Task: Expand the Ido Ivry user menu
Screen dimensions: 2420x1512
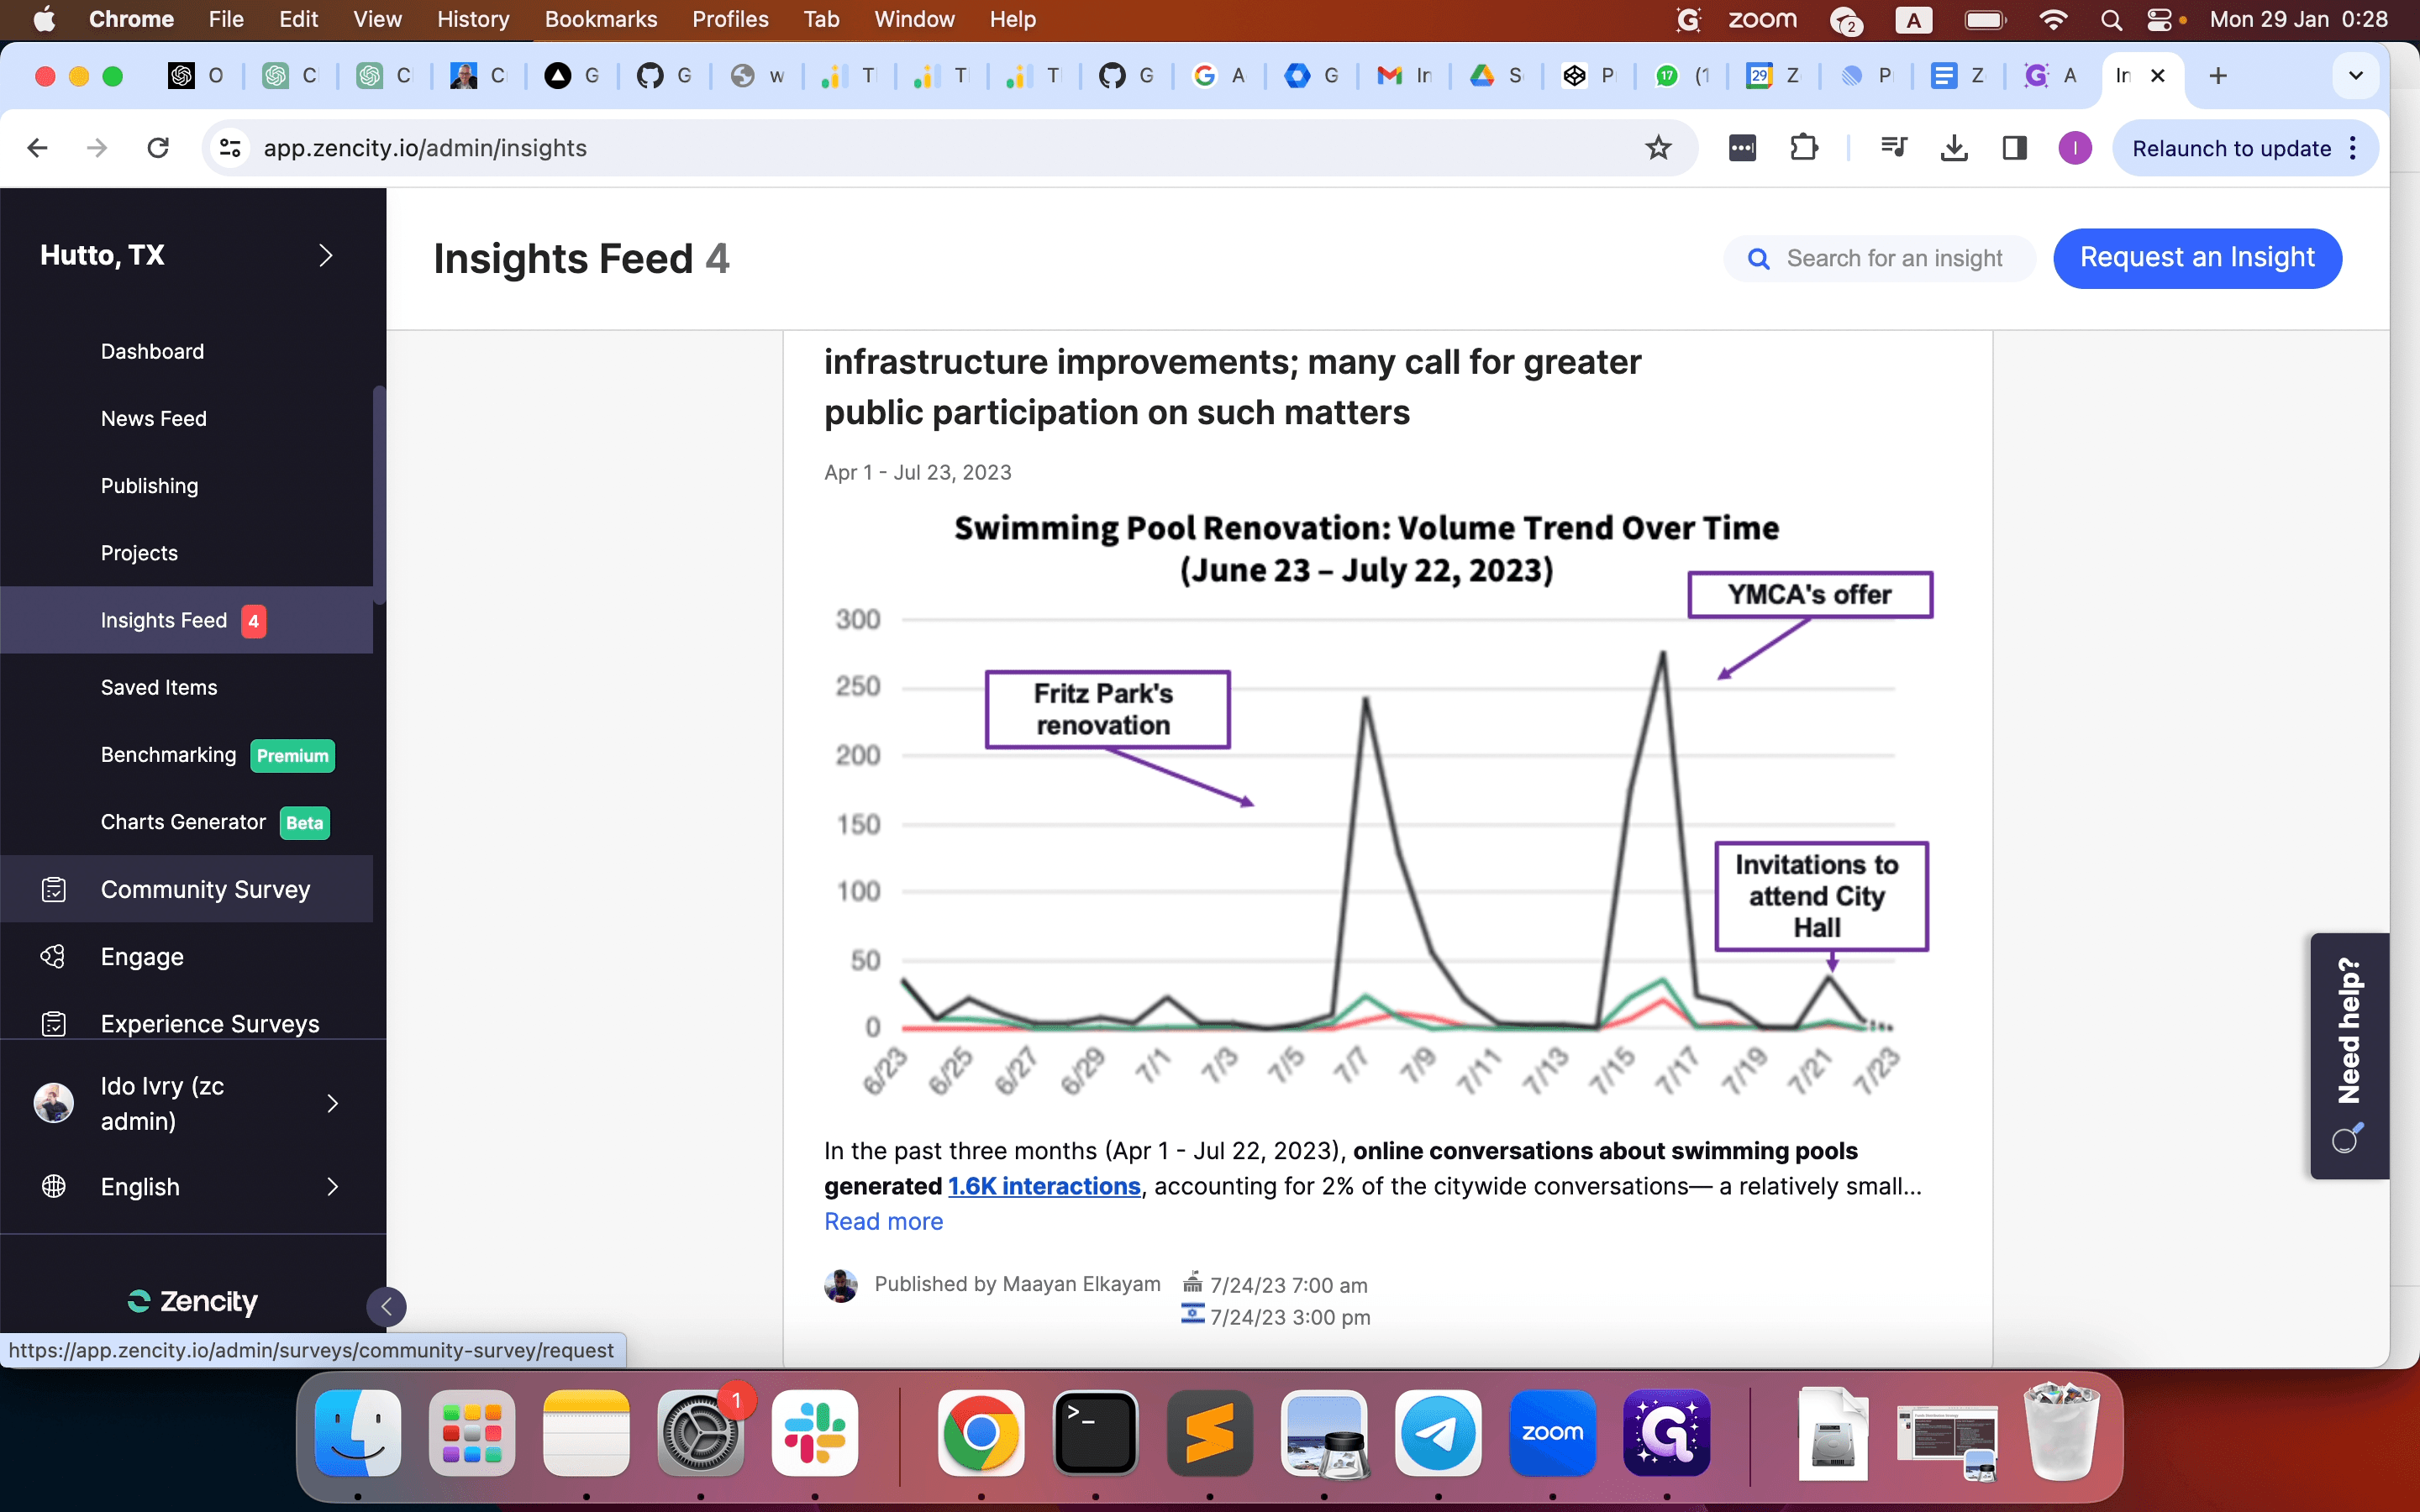Action: click(x=333, y=1103)
